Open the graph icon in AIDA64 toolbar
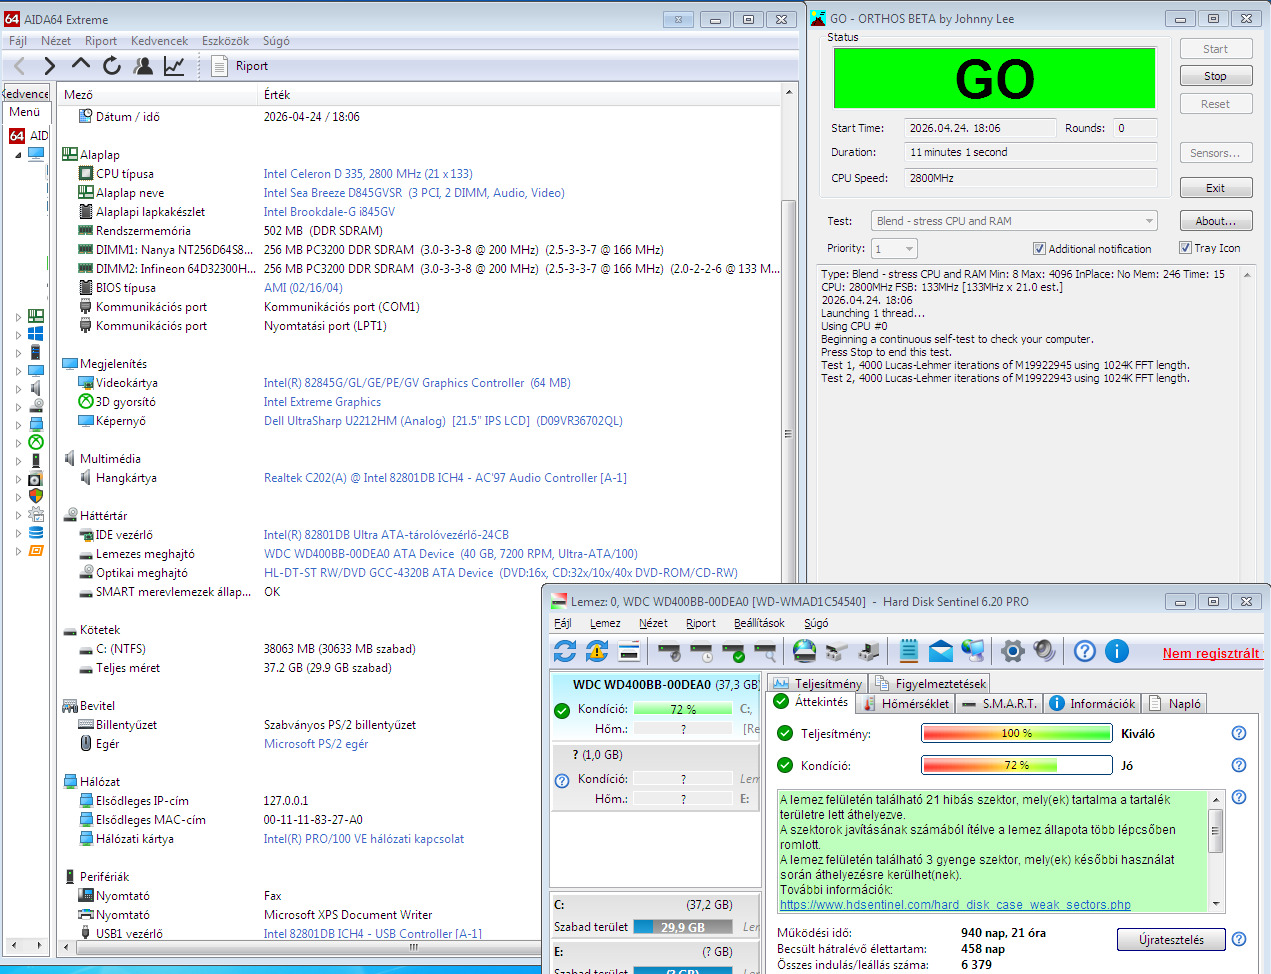The width and height of the screenshot is (1271, 974). click(174, 66)
